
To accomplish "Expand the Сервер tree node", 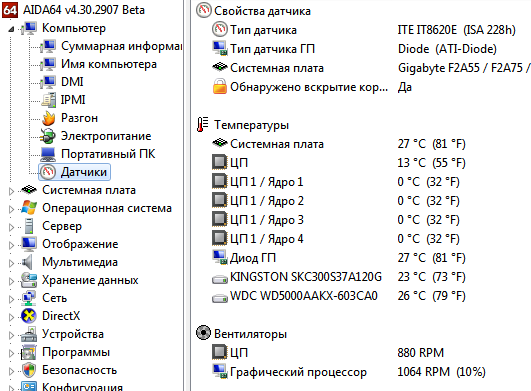I will pyautogui.click(x=11, y=227).
